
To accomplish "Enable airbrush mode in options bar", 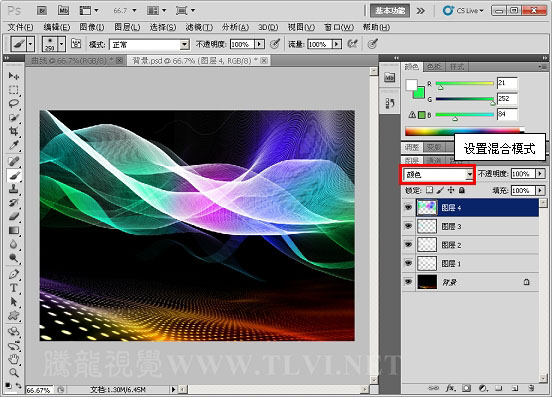I will (x=352, y=44).
